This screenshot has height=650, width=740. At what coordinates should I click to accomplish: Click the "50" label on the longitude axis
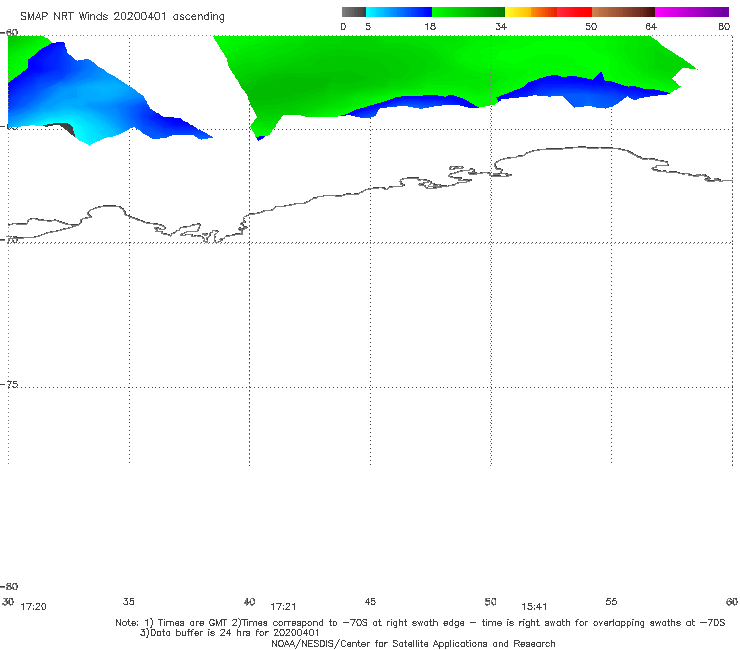click(x=490, y=601)
